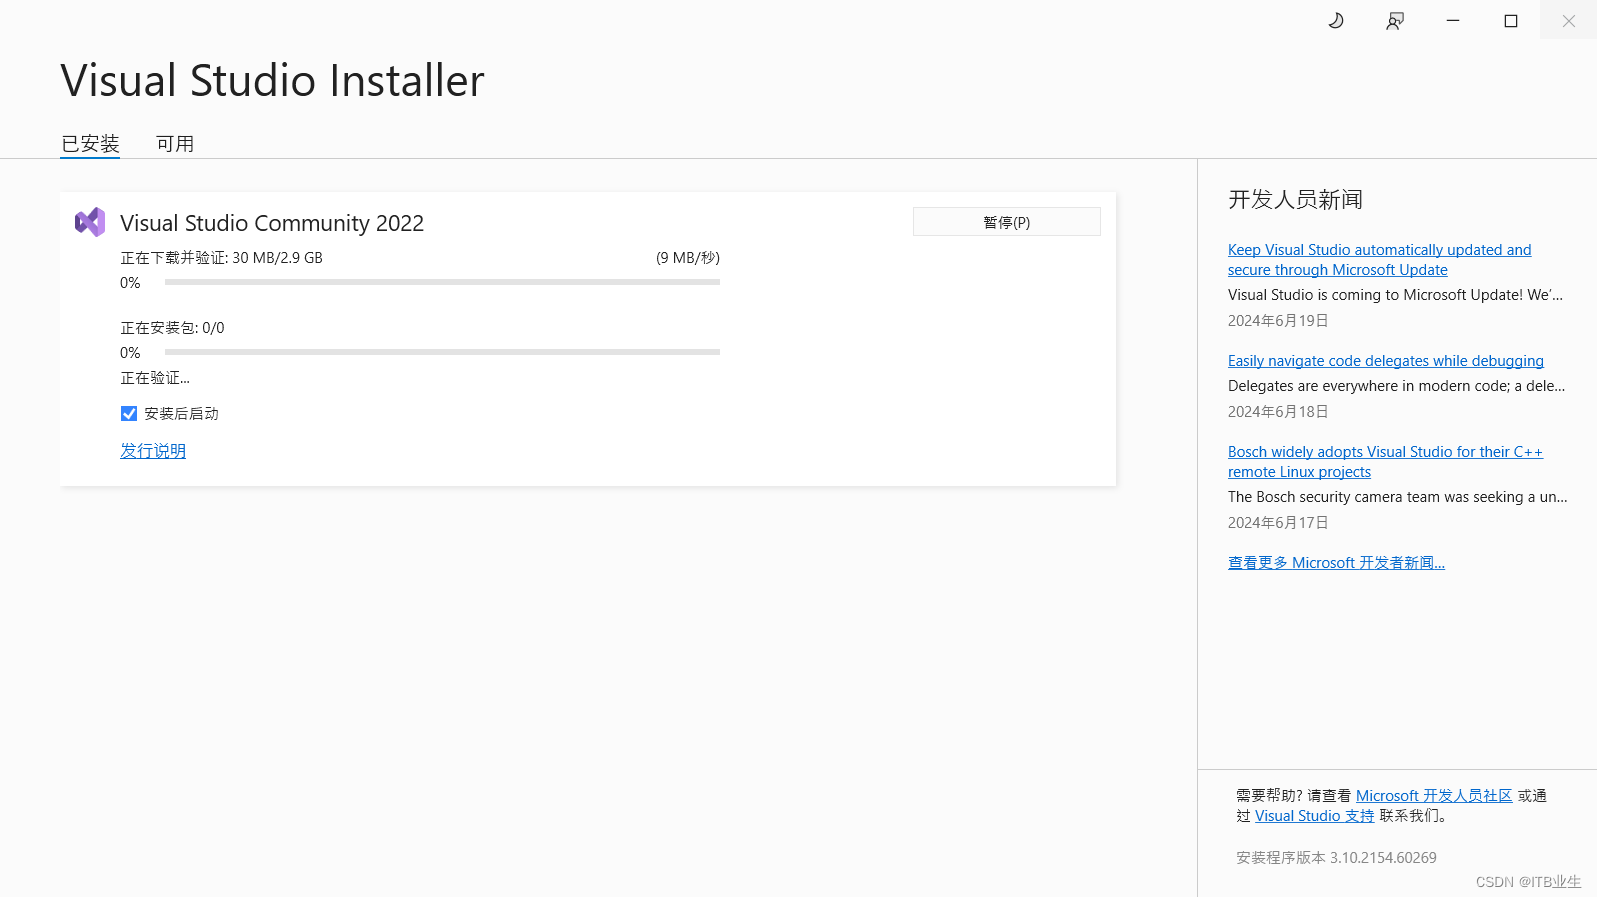Click the Visual Studio Community 2022 title
The height and width of the screenshot is (897, 1597).
click(272, 223)
